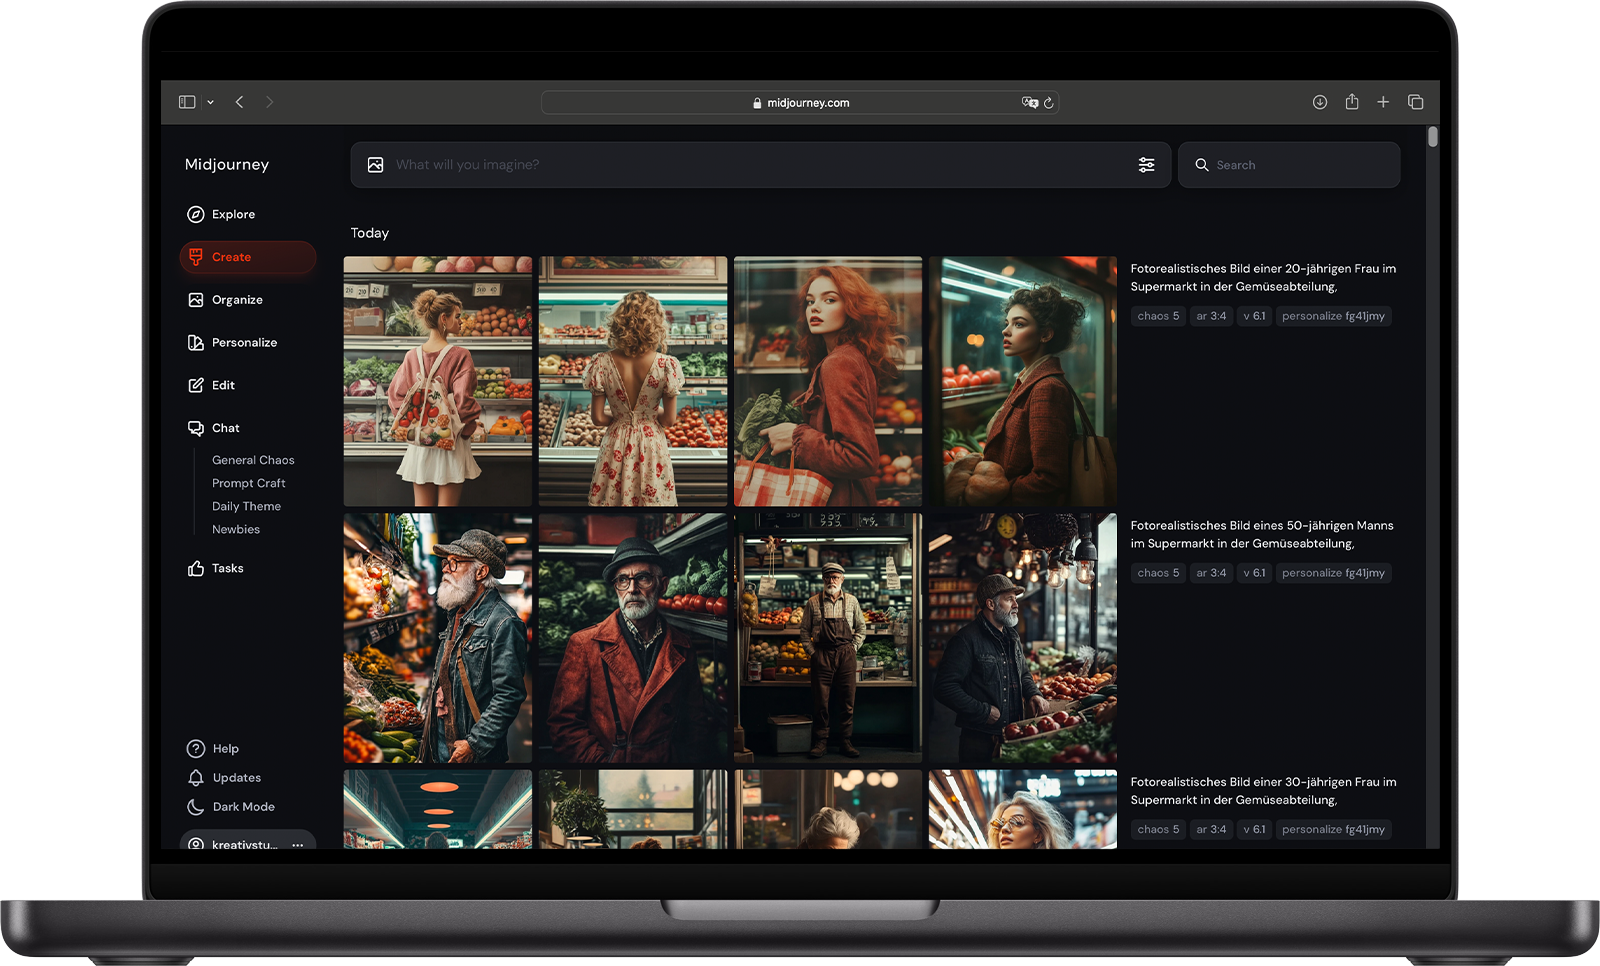
Task: Click the Safari downloads icon
Action: 1320,102
